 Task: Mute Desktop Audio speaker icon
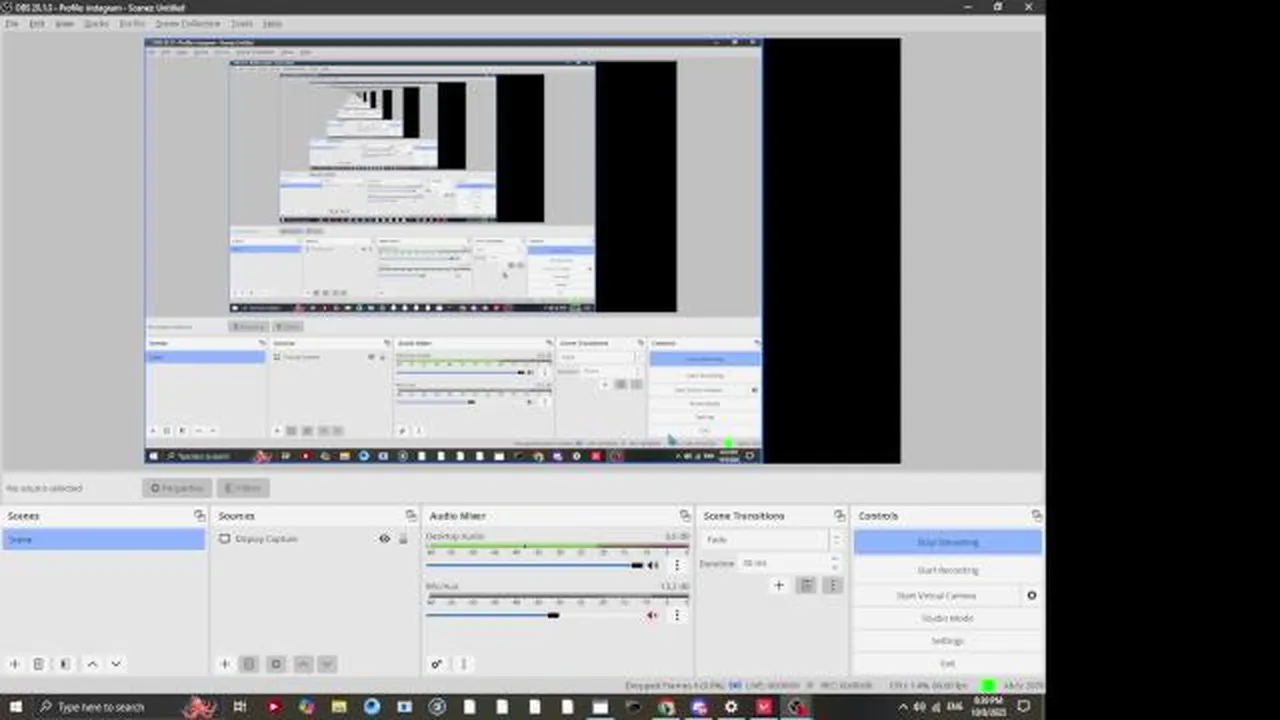pyautogui.click(x=653, y=566)
